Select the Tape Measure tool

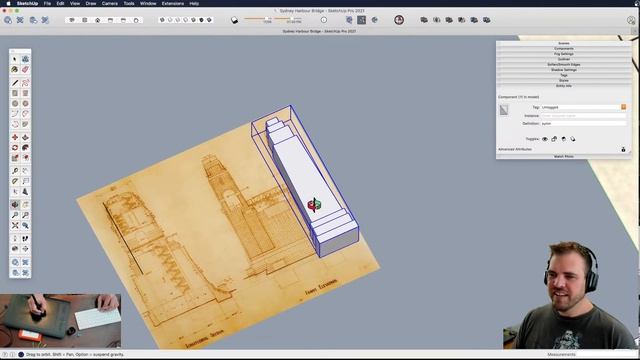coord(15,171)
